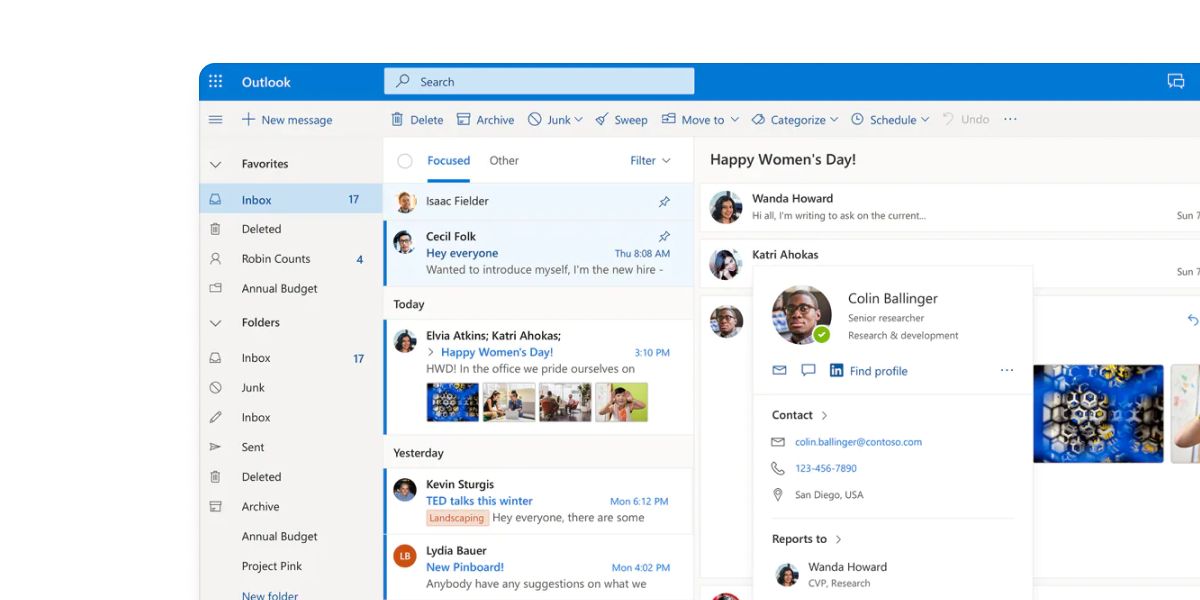Open the chat icon in the header
The image size is (1200, 600).
coord(1176,82)
